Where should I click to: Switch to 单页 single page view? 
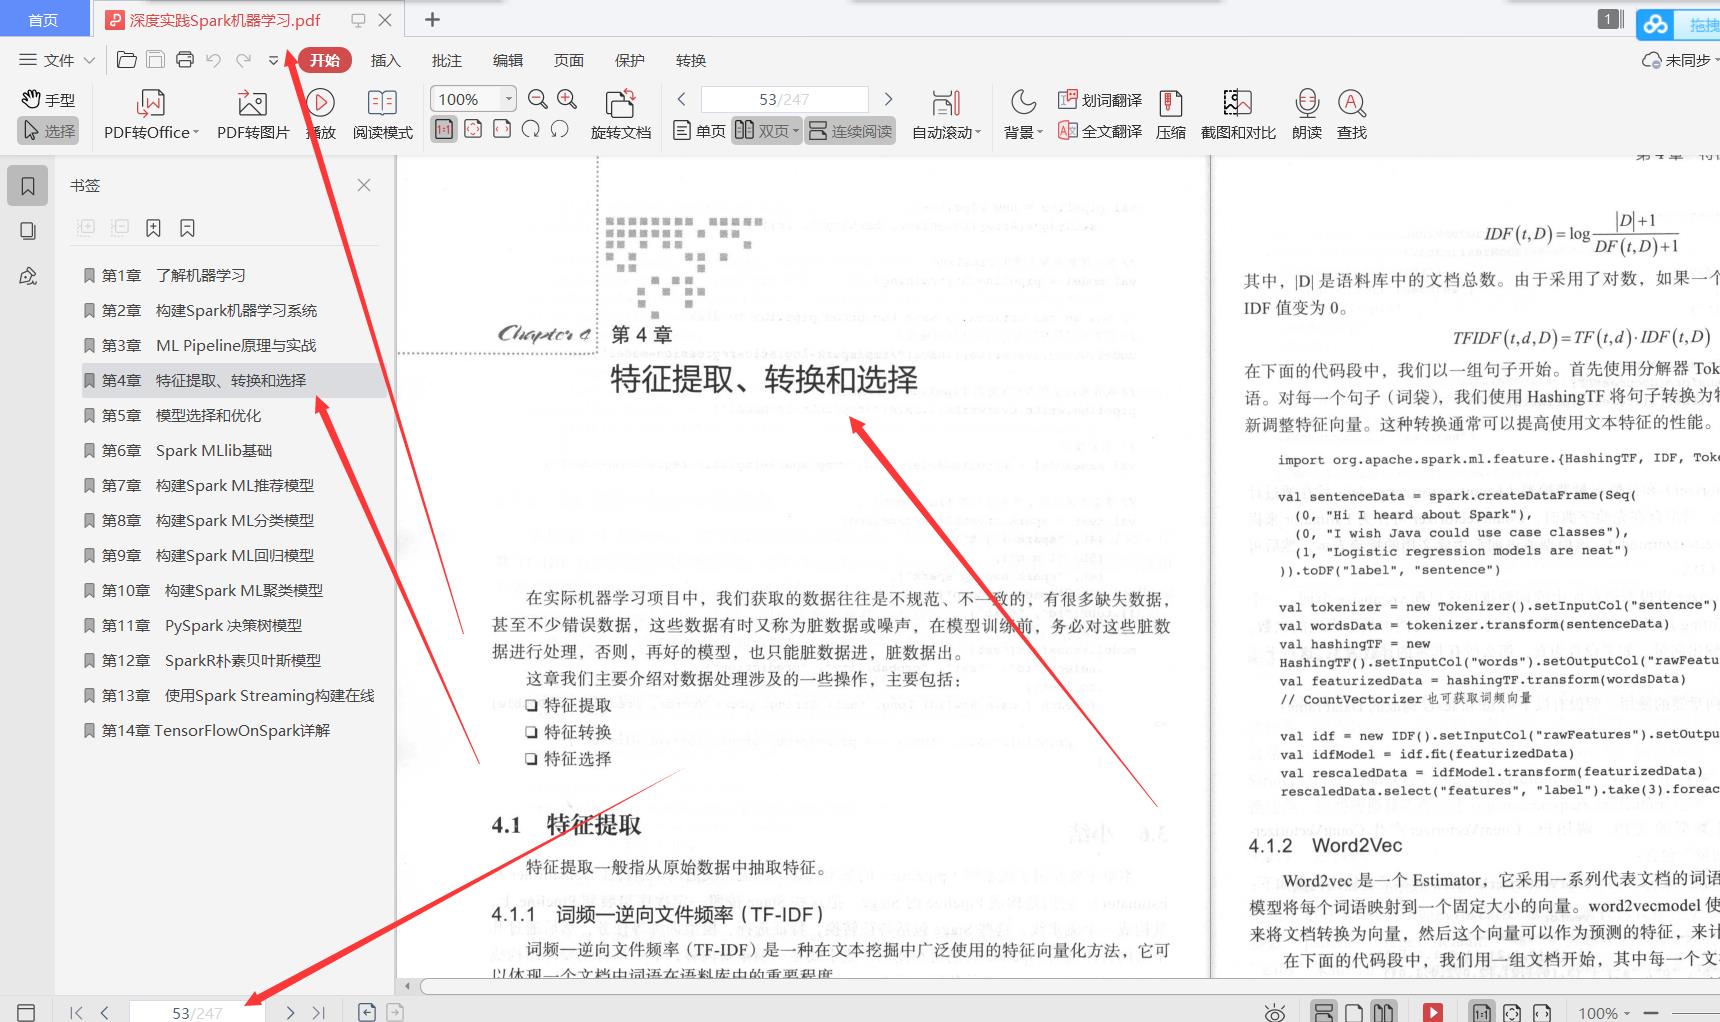point(699,131)
